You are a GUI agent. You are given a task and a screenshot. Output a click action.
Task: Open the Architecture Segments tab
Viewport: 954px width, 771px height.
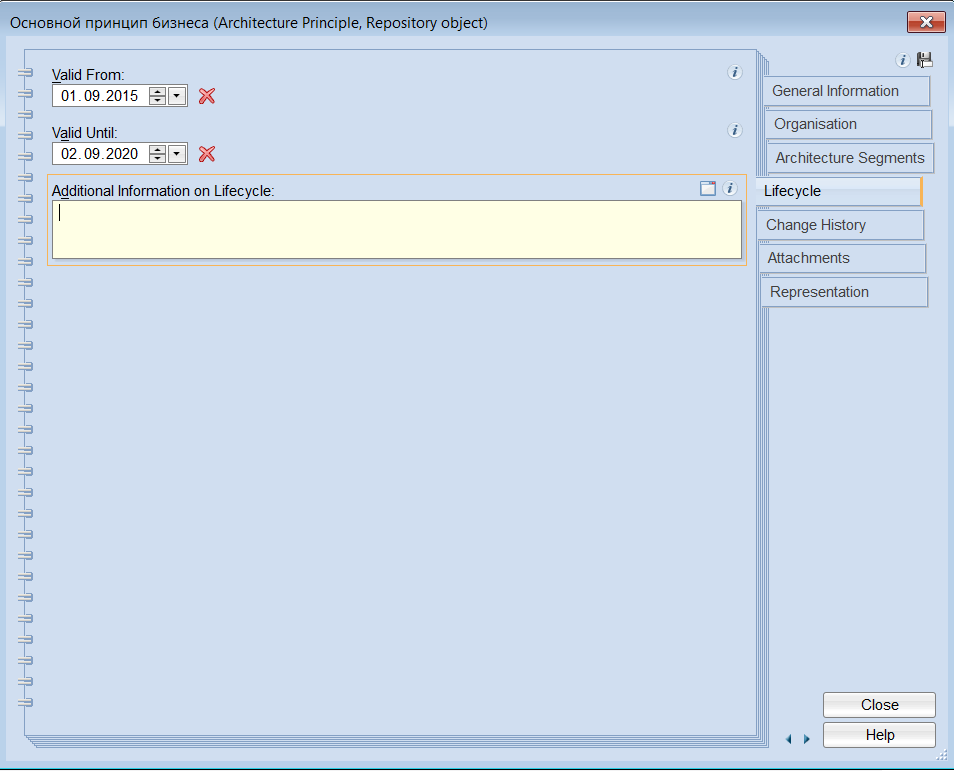coord(850,158)
